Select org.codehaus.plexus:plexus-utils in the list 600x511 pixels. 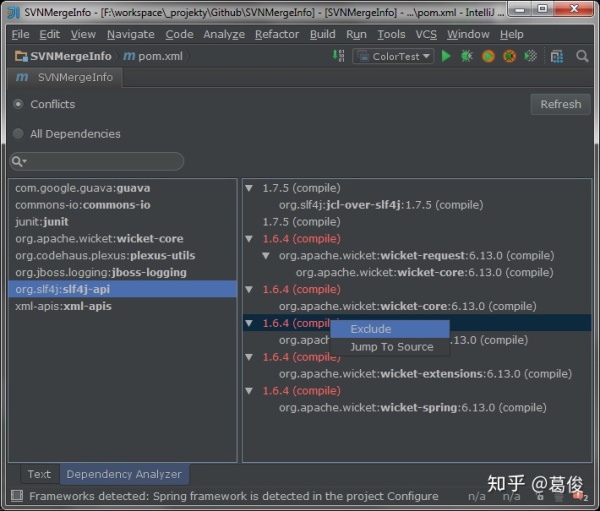pos(122,255)
